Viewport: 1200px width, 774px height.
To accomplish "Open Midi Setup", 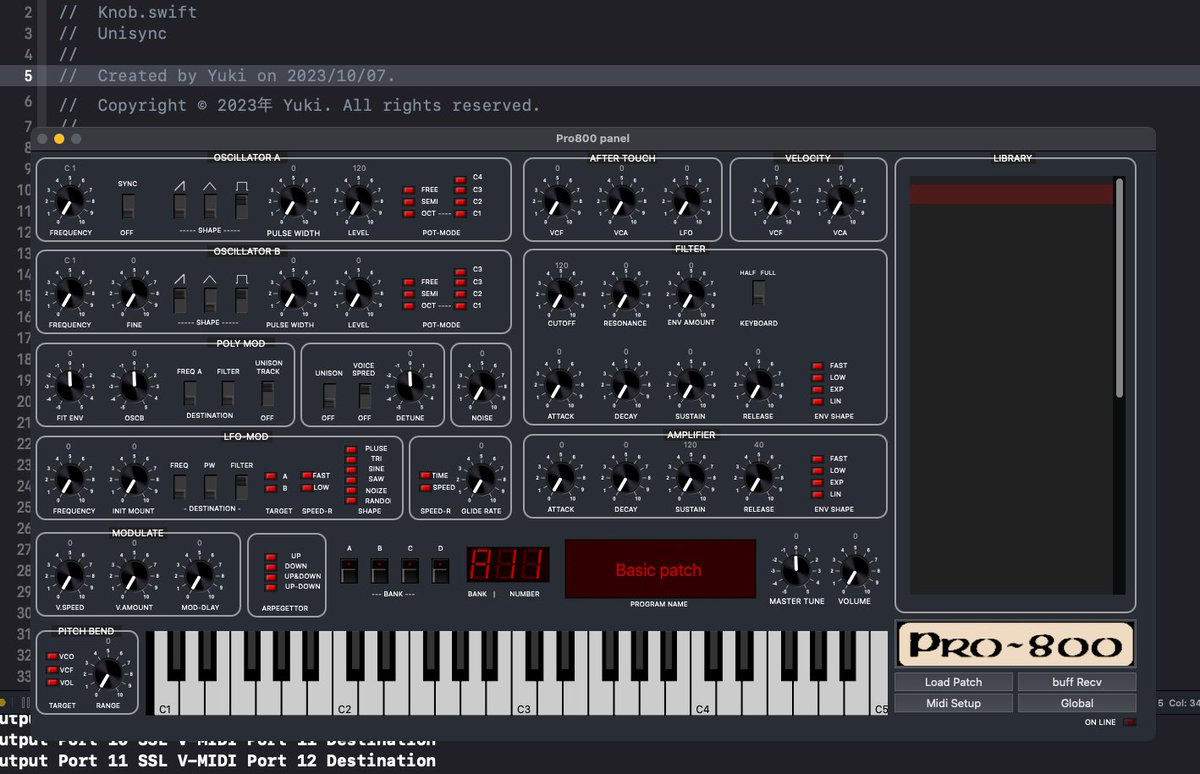I will point(954,703).
